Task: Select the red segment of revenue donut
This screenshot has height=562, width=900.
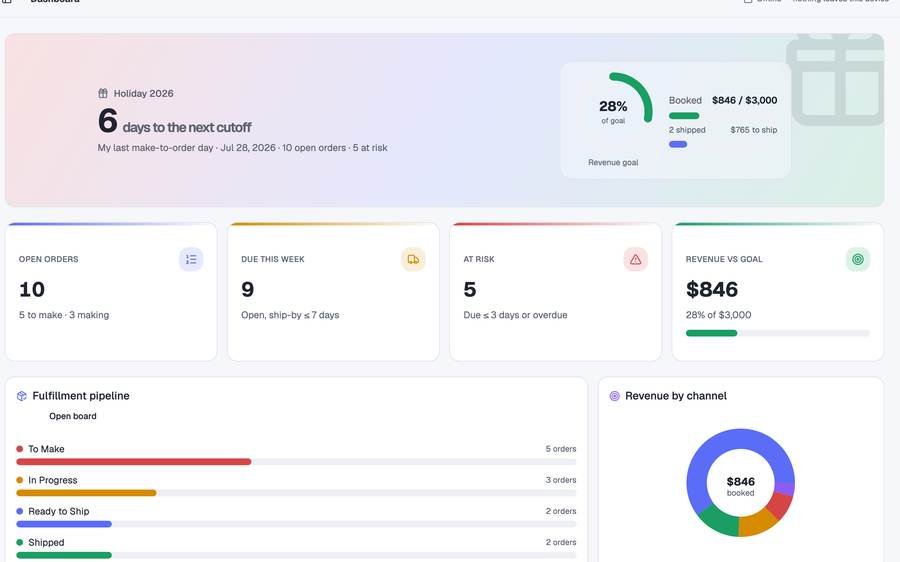Action: 779,505
